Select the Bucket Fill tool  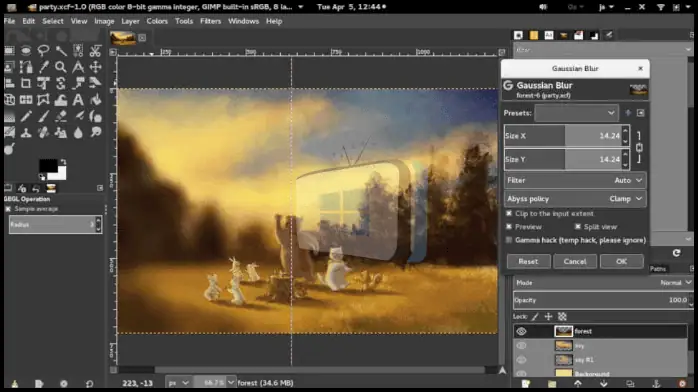(95, 100)
